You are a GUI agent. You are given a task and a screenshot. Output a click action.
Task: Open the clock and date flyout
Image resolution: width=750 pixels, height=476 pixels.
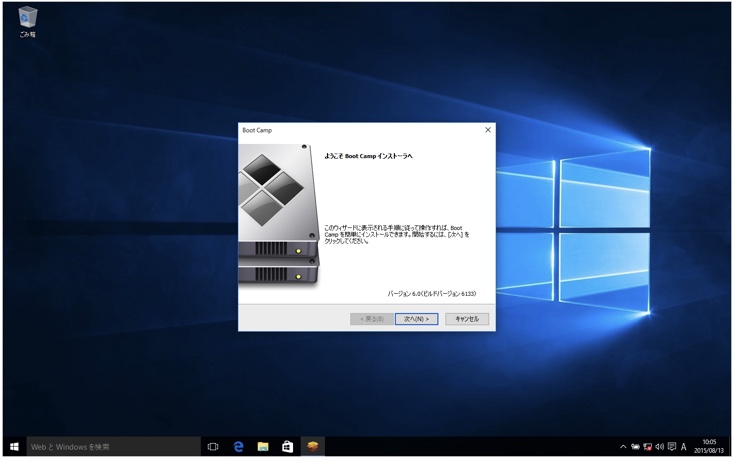coord(709,447)
